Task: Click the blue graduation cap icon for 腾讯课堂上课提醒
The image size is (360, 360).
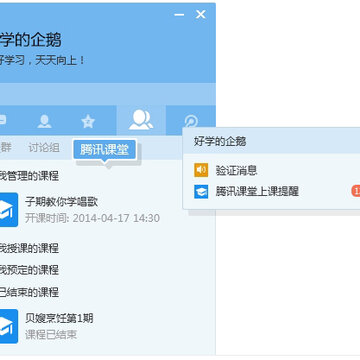Action: (x=201, y=192)
